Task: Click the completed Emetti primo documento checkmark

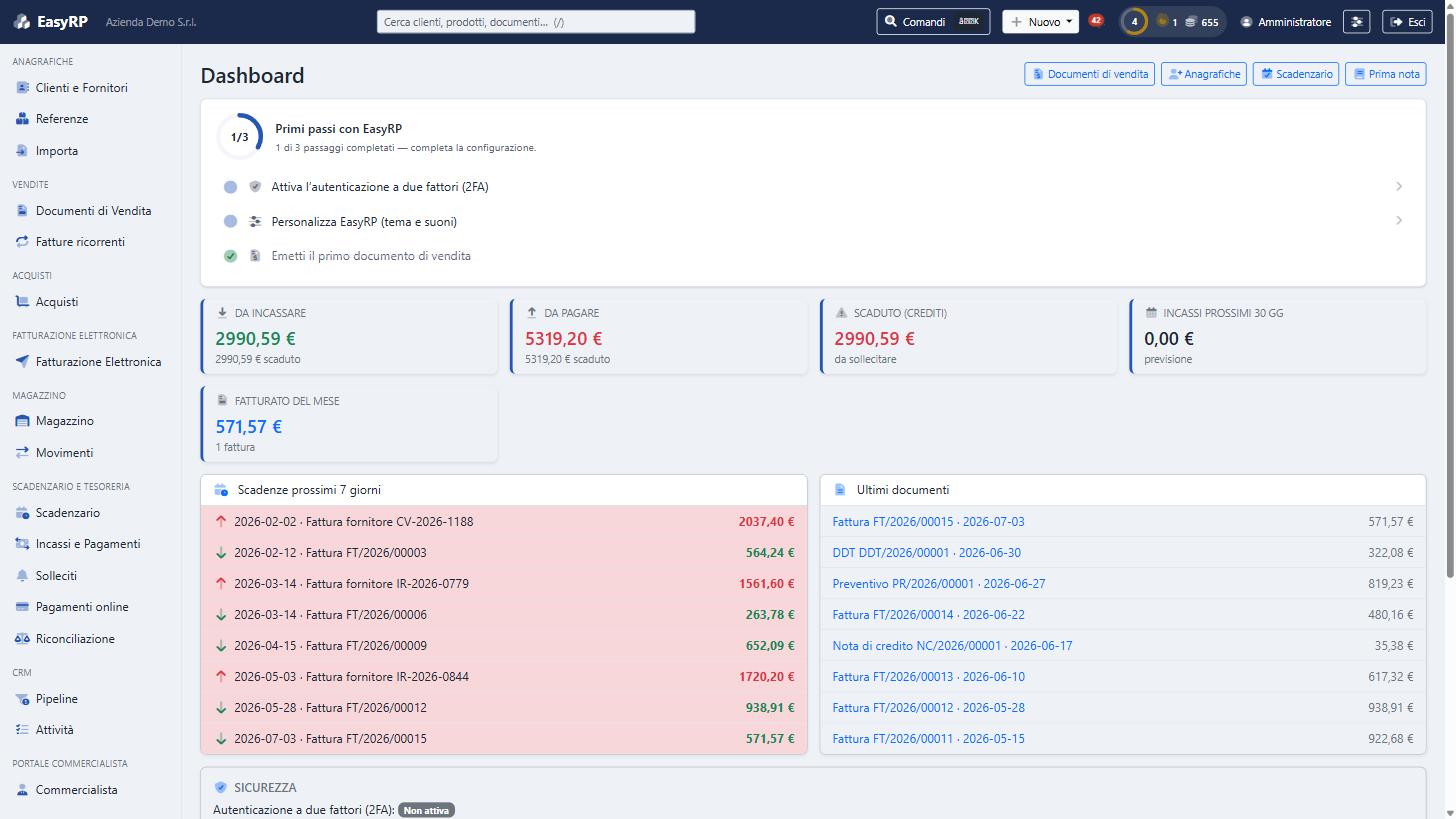Action: click(x=230, y=256)
